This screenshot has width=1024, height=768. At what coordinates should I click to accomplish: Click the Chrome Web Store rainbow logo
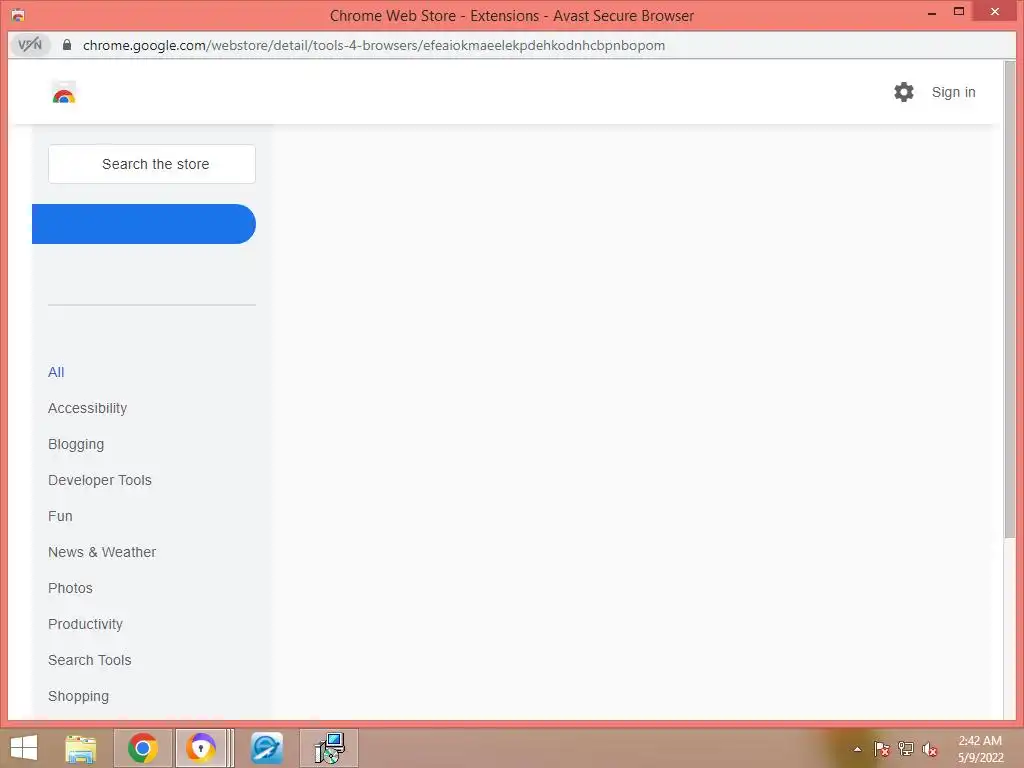click(64, 93)
